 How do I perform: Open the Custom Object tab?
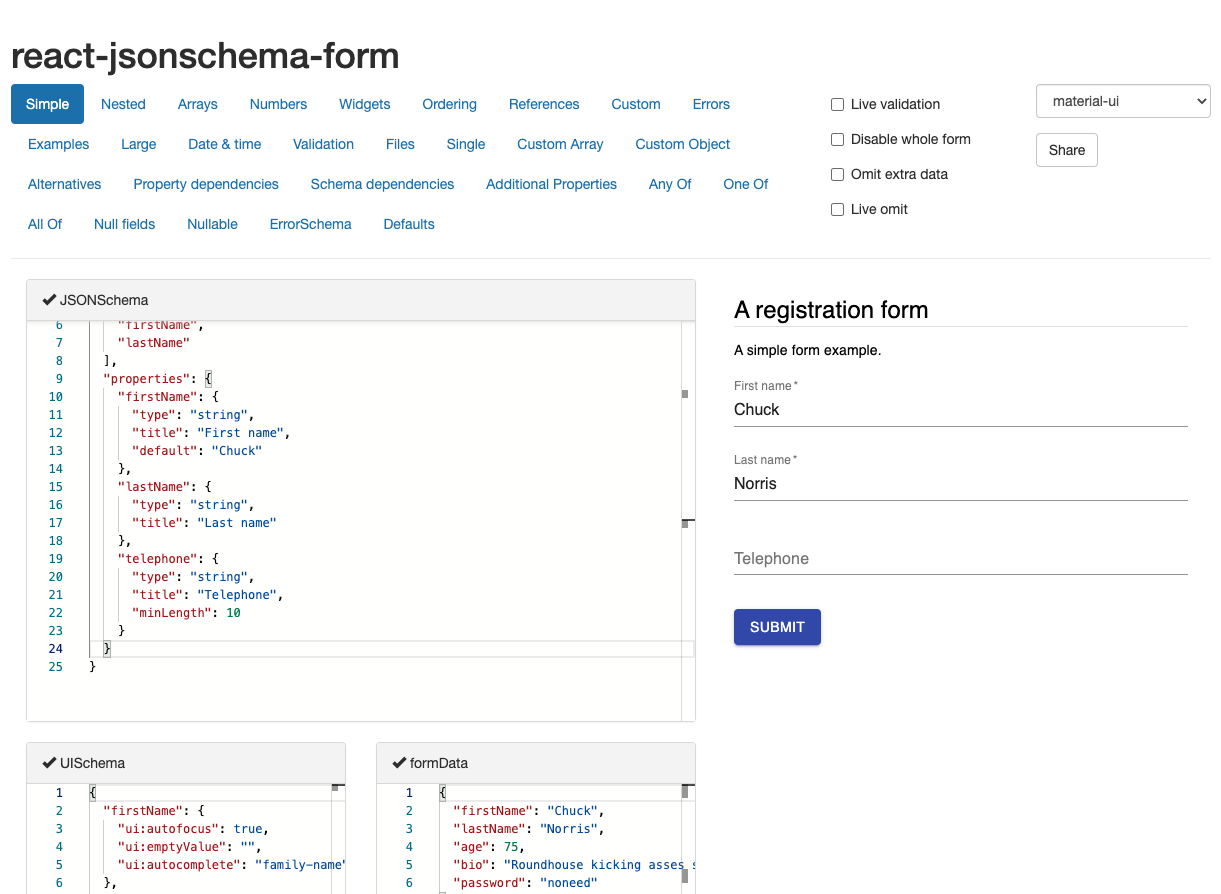coord(683,144)
